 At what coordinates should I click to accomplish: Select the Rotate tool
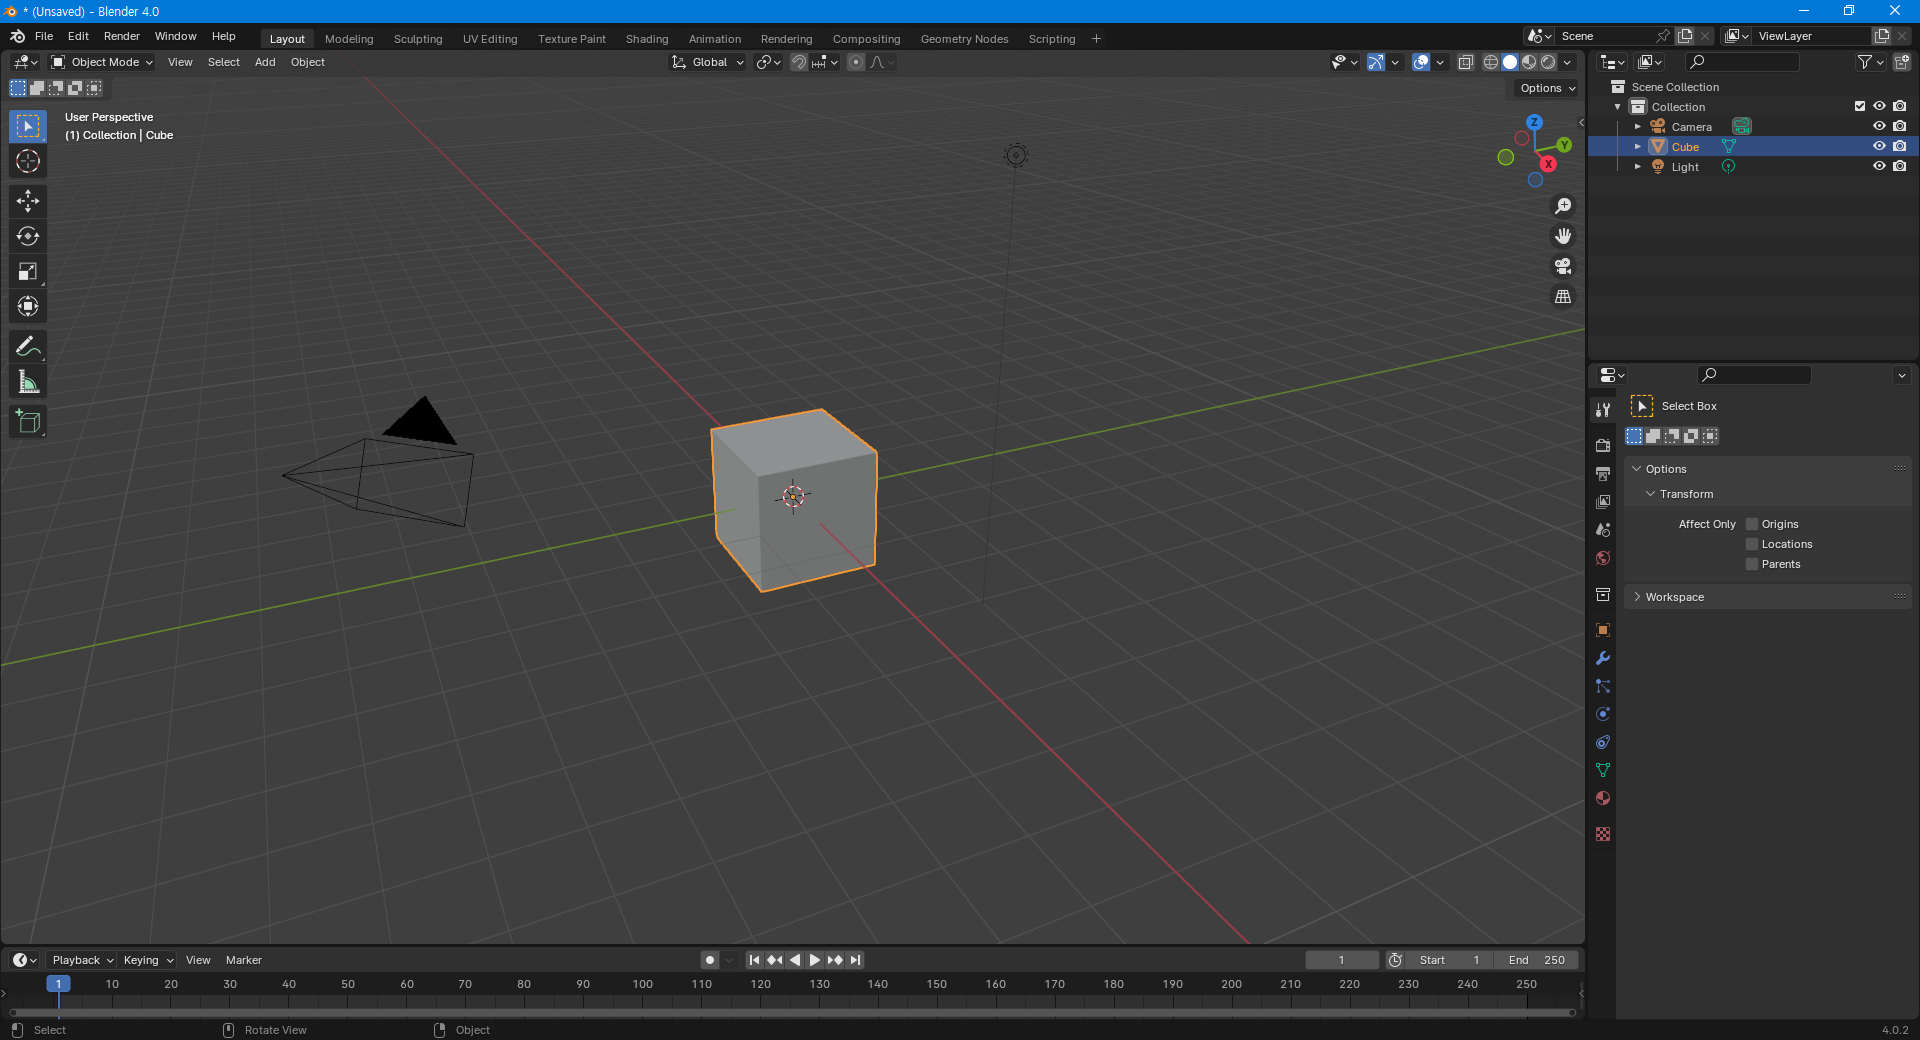tap(27, 236)
